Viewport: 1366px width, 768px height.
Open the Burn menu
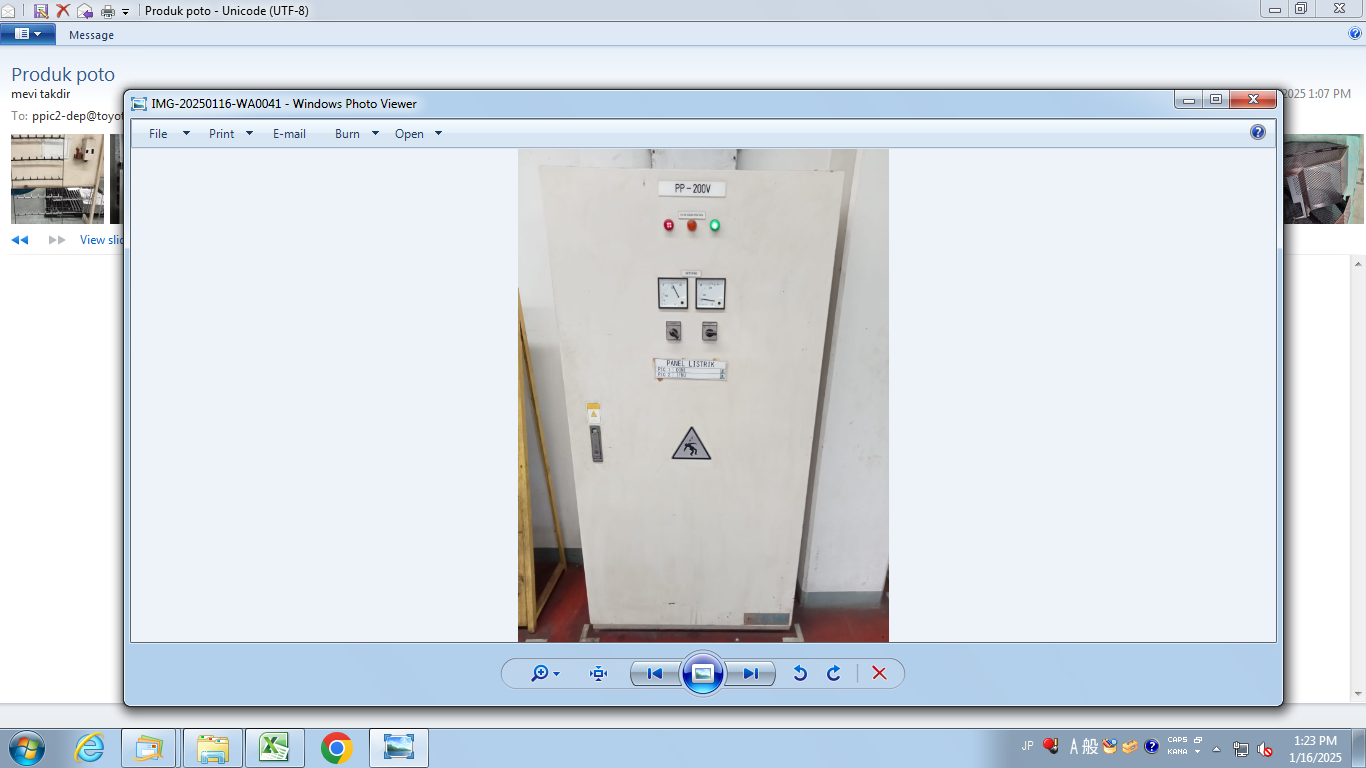pyautogui.click(x=347, y=134)
